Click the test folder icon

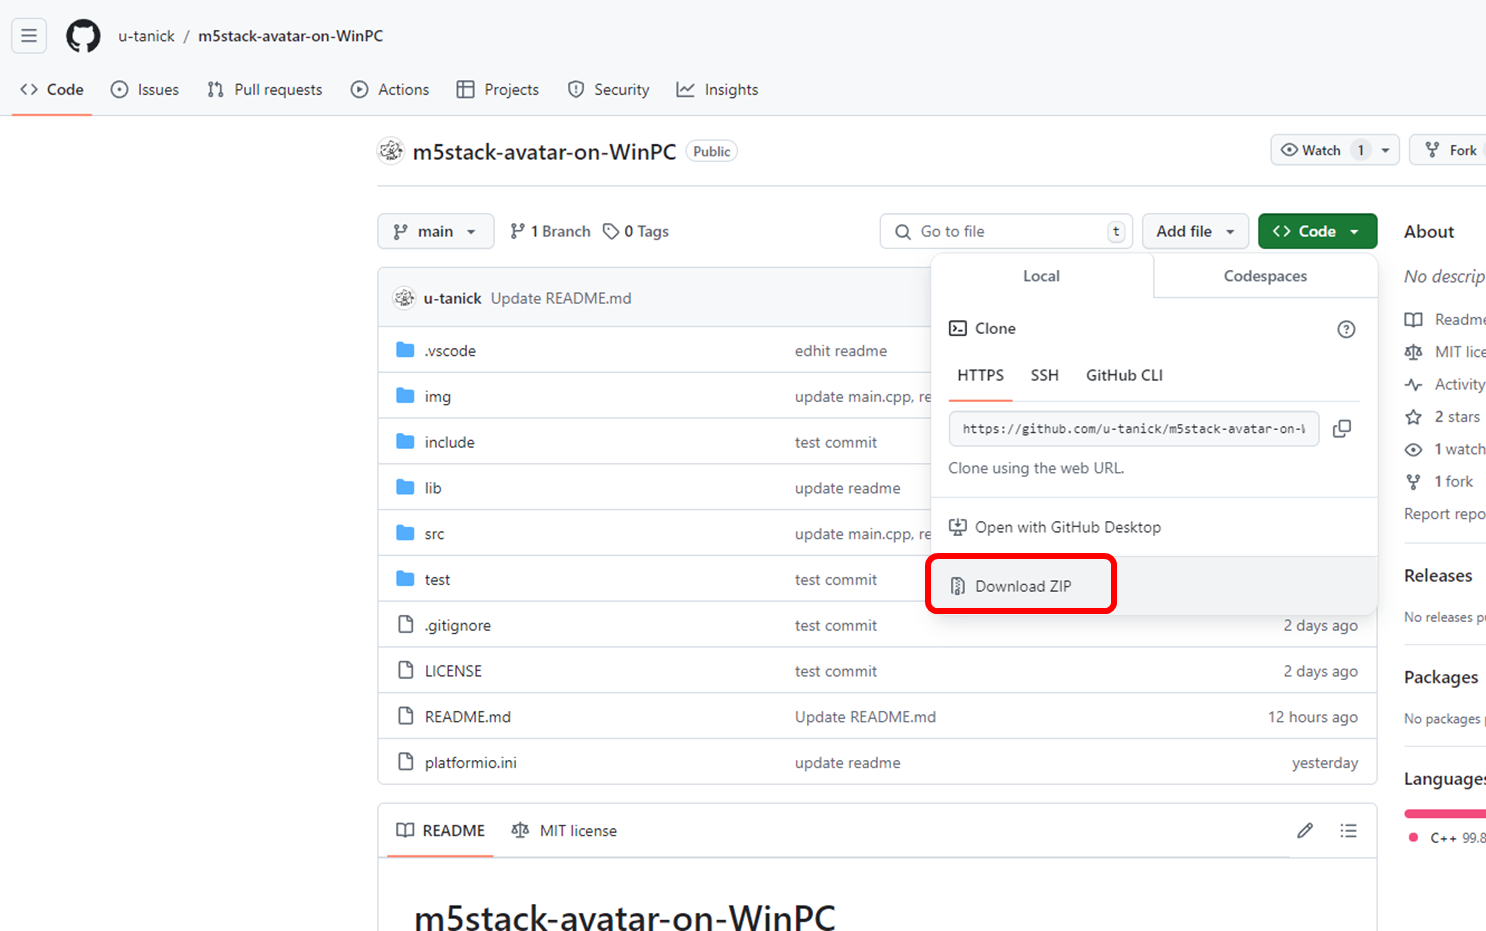pyautogui.click(x=405, y=579)
